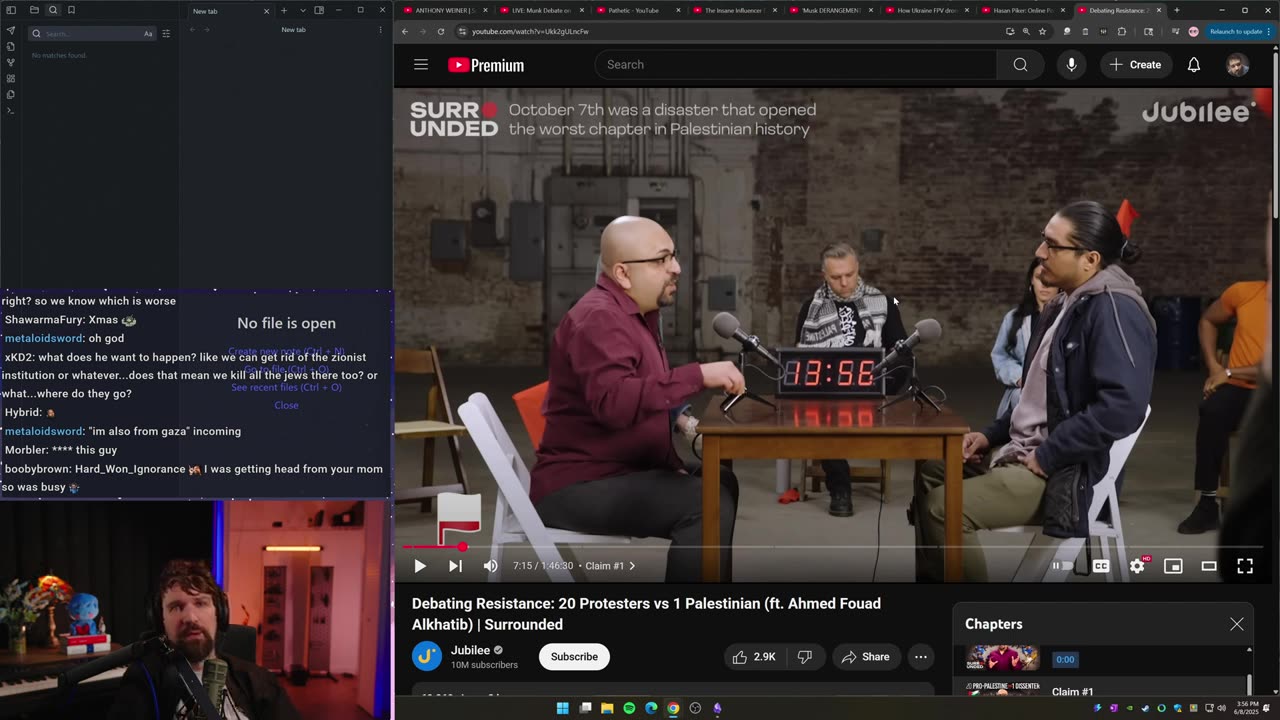Viewport: 1280px width, 720px height.
Task: Toggle the autoplay switch in player
Action: coord(1063,566)
